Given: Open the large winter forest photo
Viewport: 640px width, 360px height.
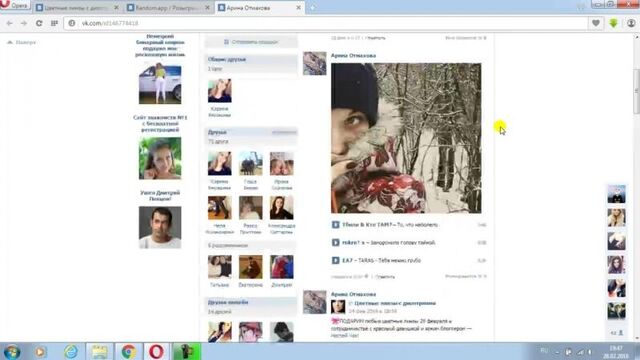Looking at the screenshot, I should [x=406, y=138].
